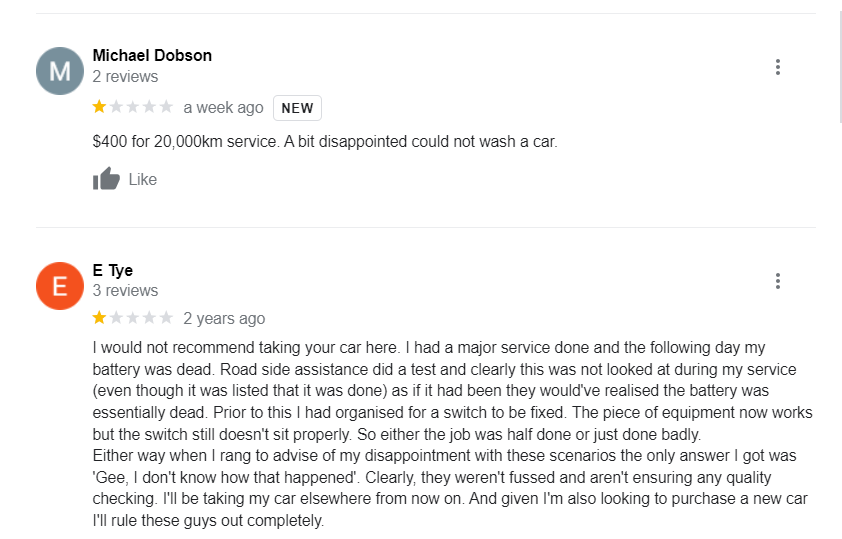The width and height of the screenshot is (842, 539).
Task: Click Michael Dobson's grey M avatar
Action: [60, 71]
